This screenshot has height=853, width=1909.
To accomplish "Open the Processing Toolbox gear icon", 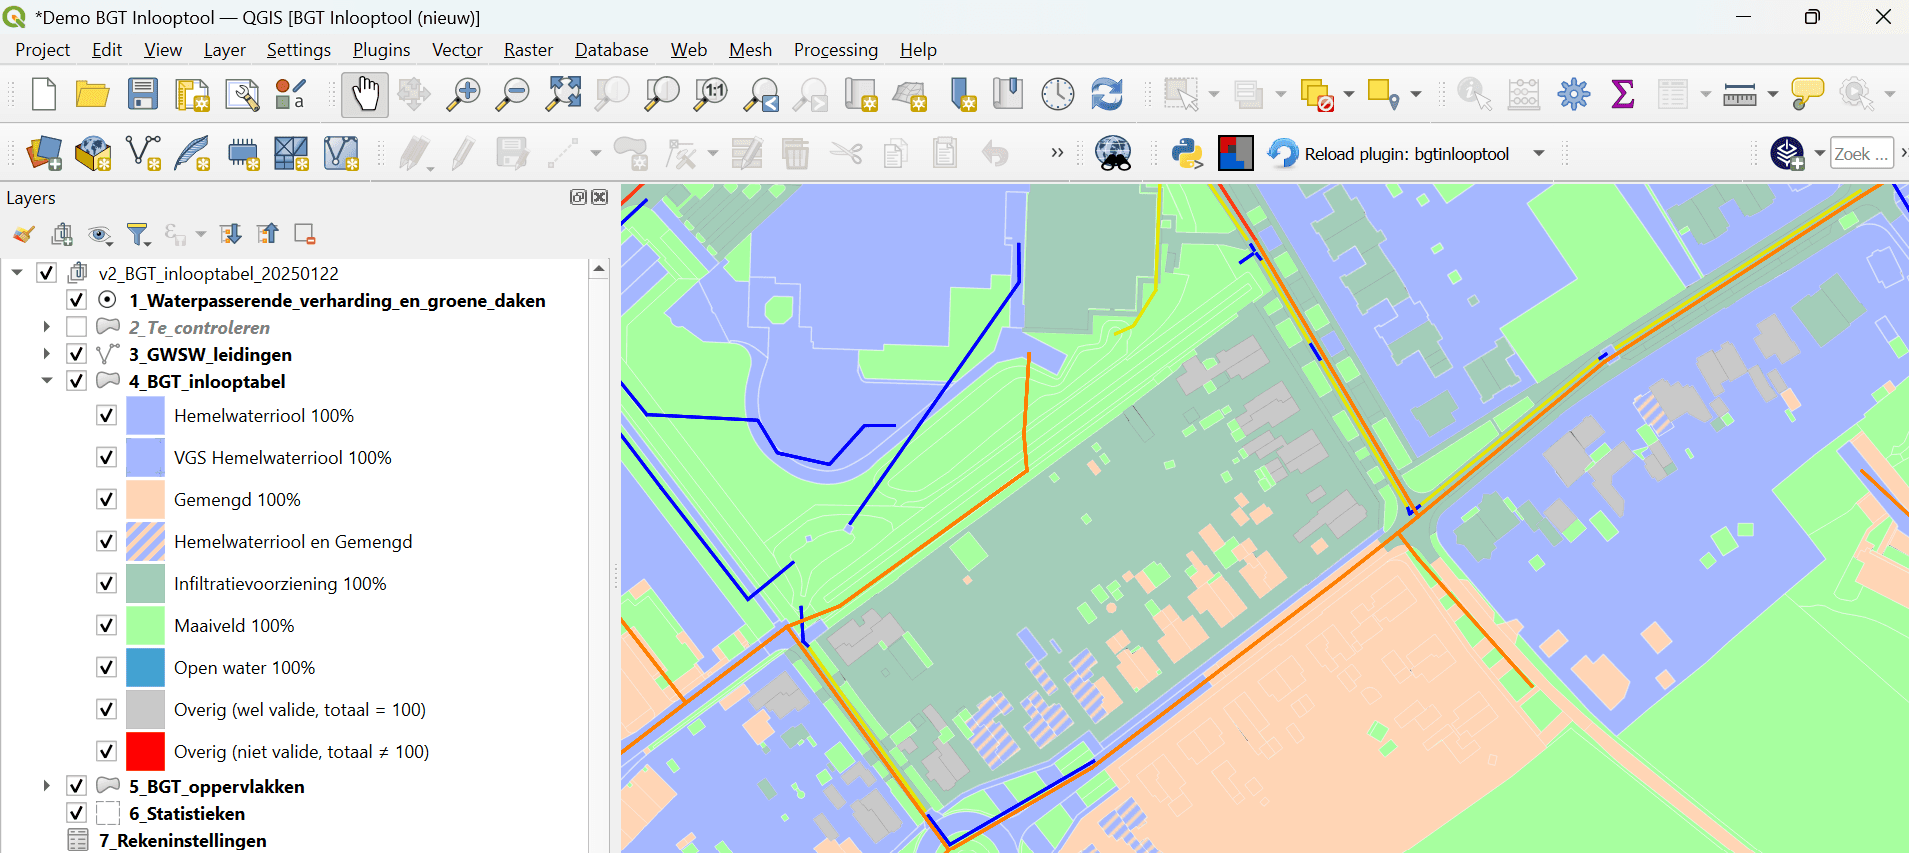I will coord(1573,95).
